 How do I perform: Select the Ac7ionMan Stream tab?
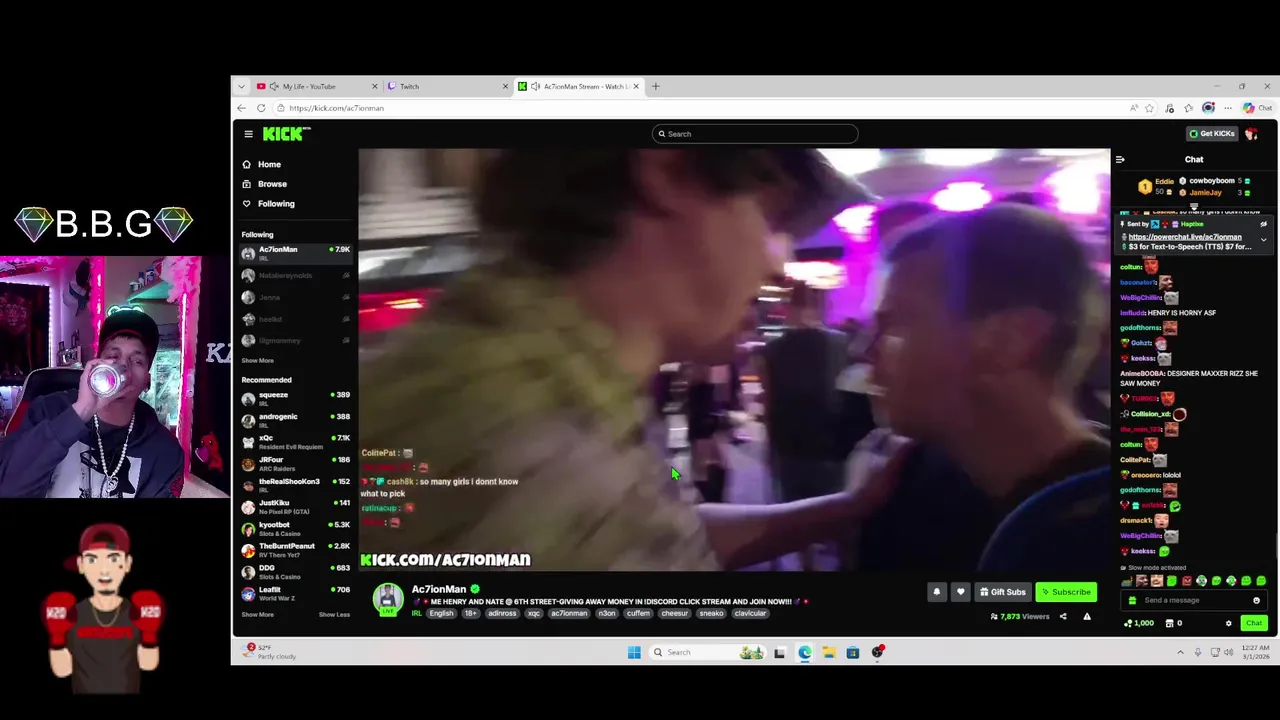tap(579, 86)
